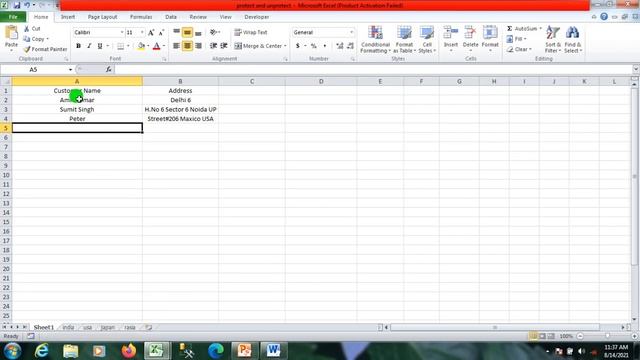Apply Percent Style format
Screen dimensions: 640x360
point(313,46)
